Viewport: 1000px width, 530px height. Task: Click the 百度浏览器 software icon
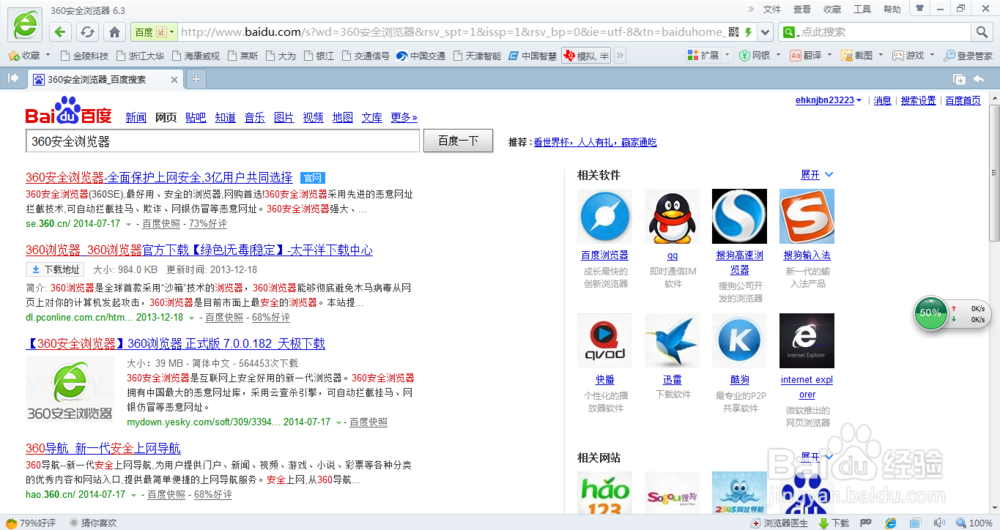[x=605, y=216]
